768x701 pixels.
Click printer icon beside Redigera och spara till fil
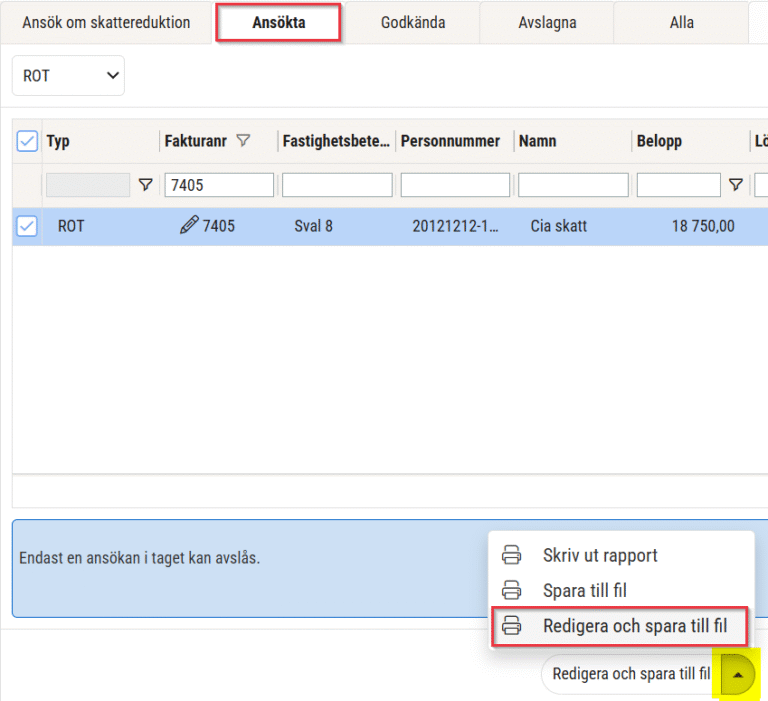coord(512,627)
